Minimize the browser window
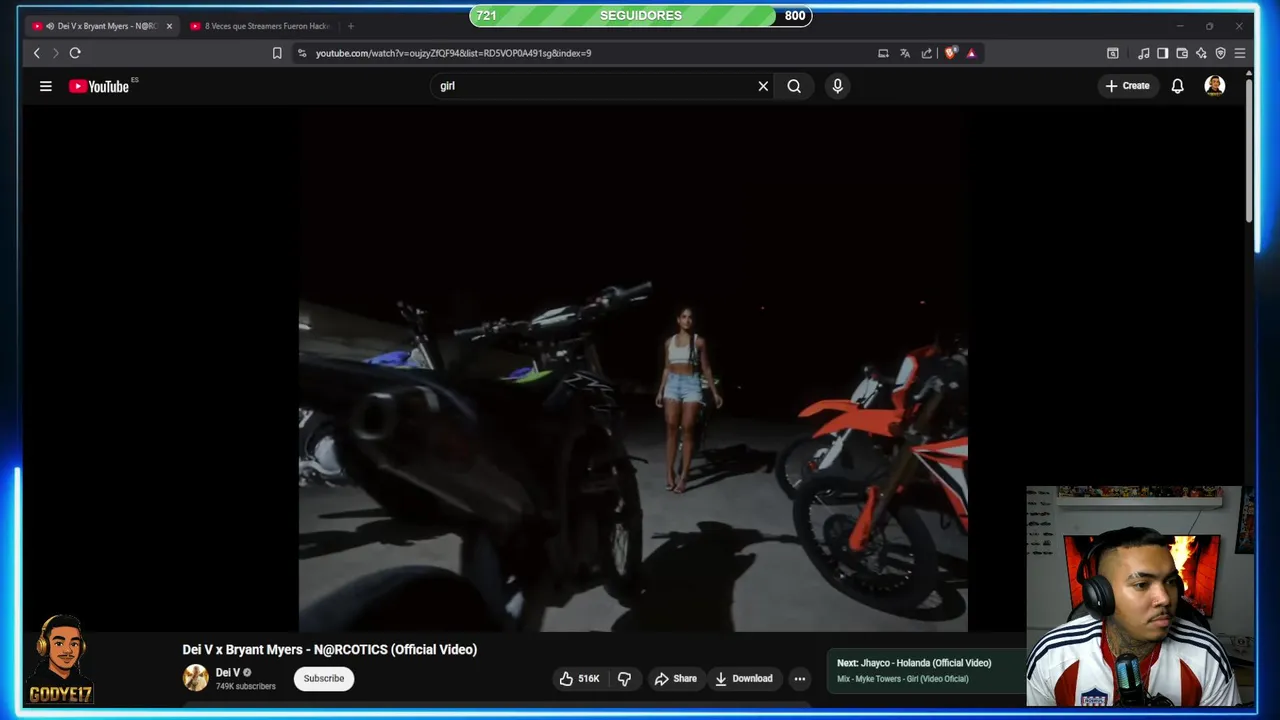This screenshot has height=720, width=1280. (1180, 26)
